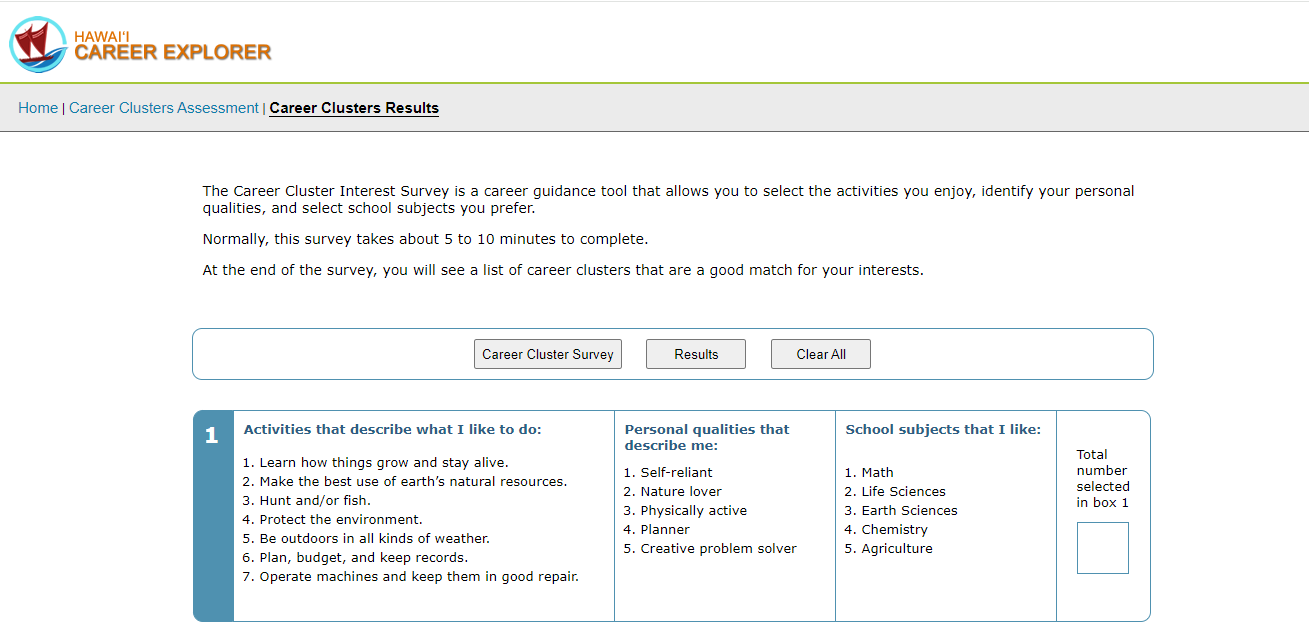Select the Career Clusters Results tab
1309x635 pixels.
[x=354, y=108]
